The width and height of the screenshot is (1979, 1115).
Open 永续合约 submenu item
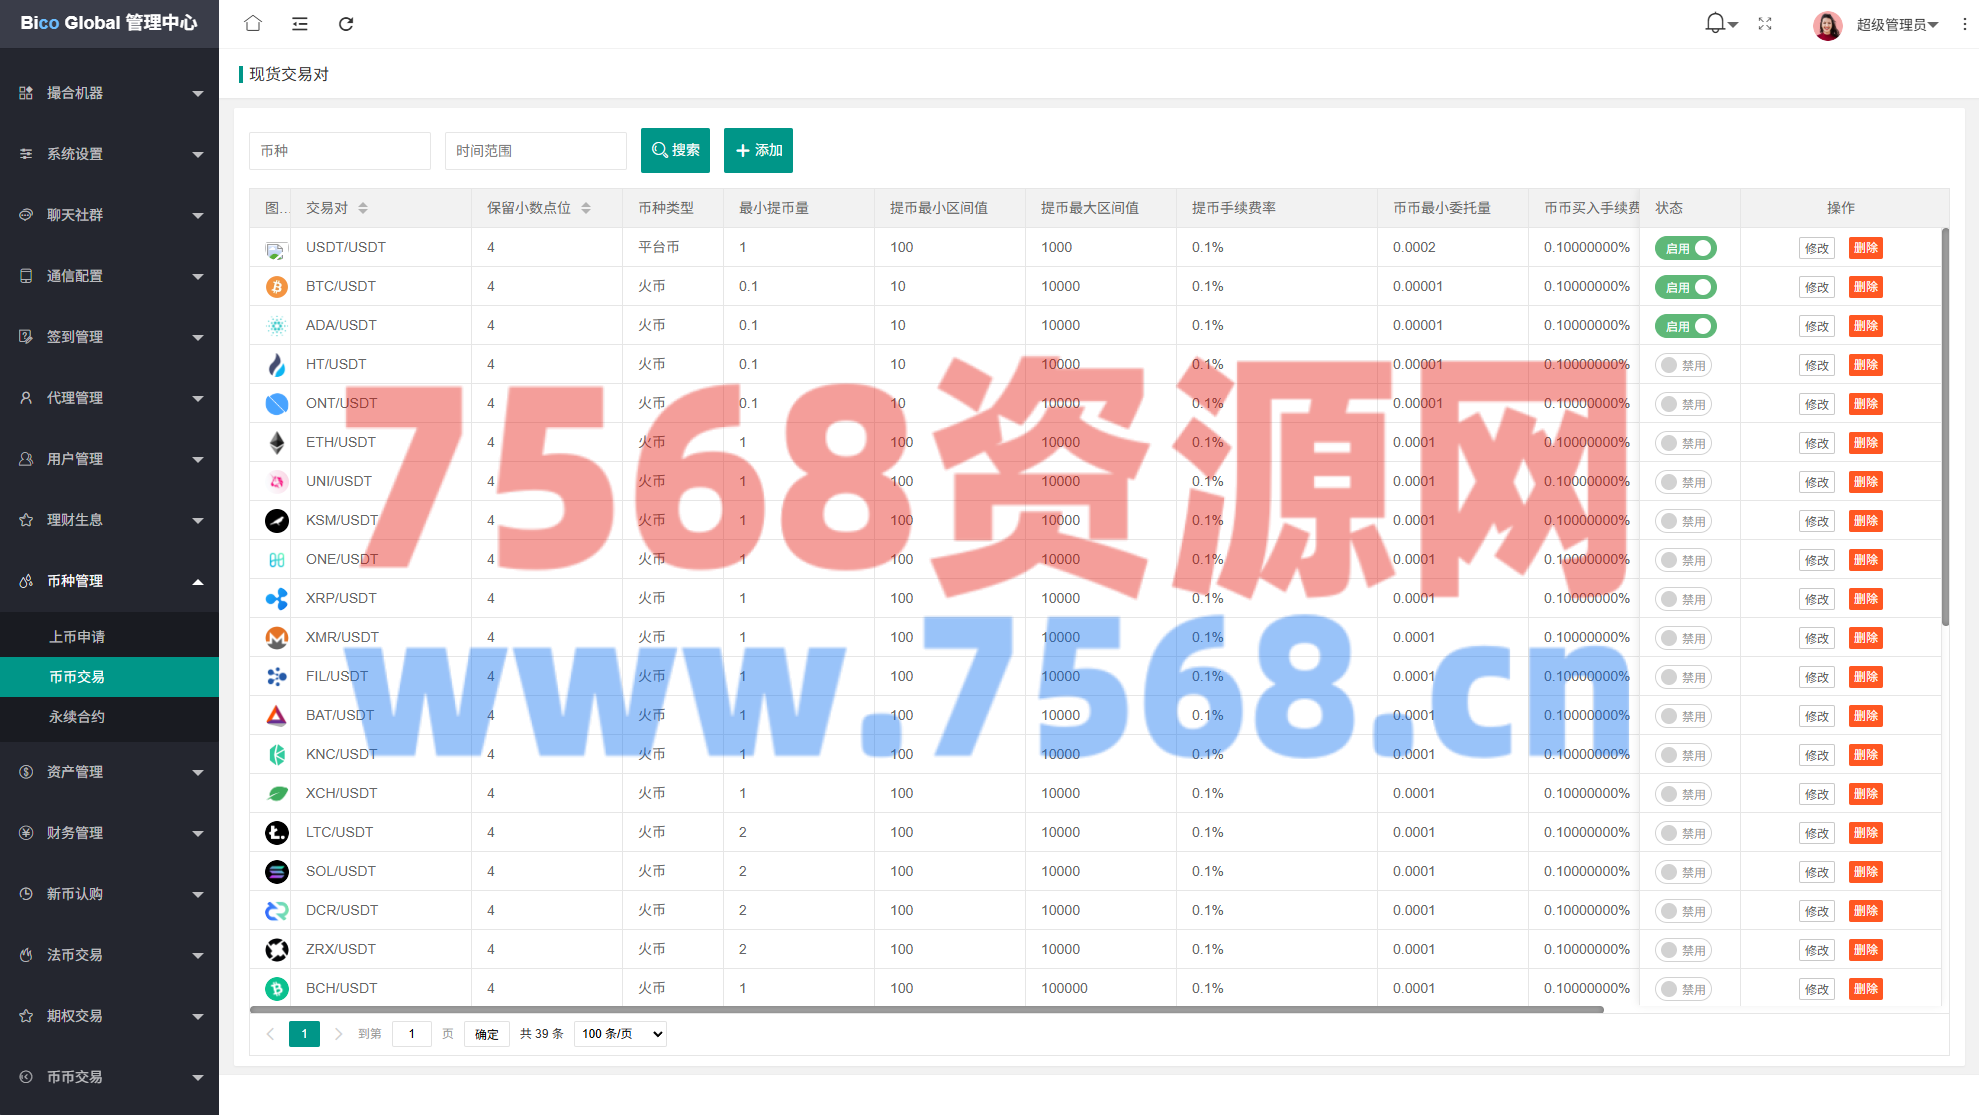point(77,717)
